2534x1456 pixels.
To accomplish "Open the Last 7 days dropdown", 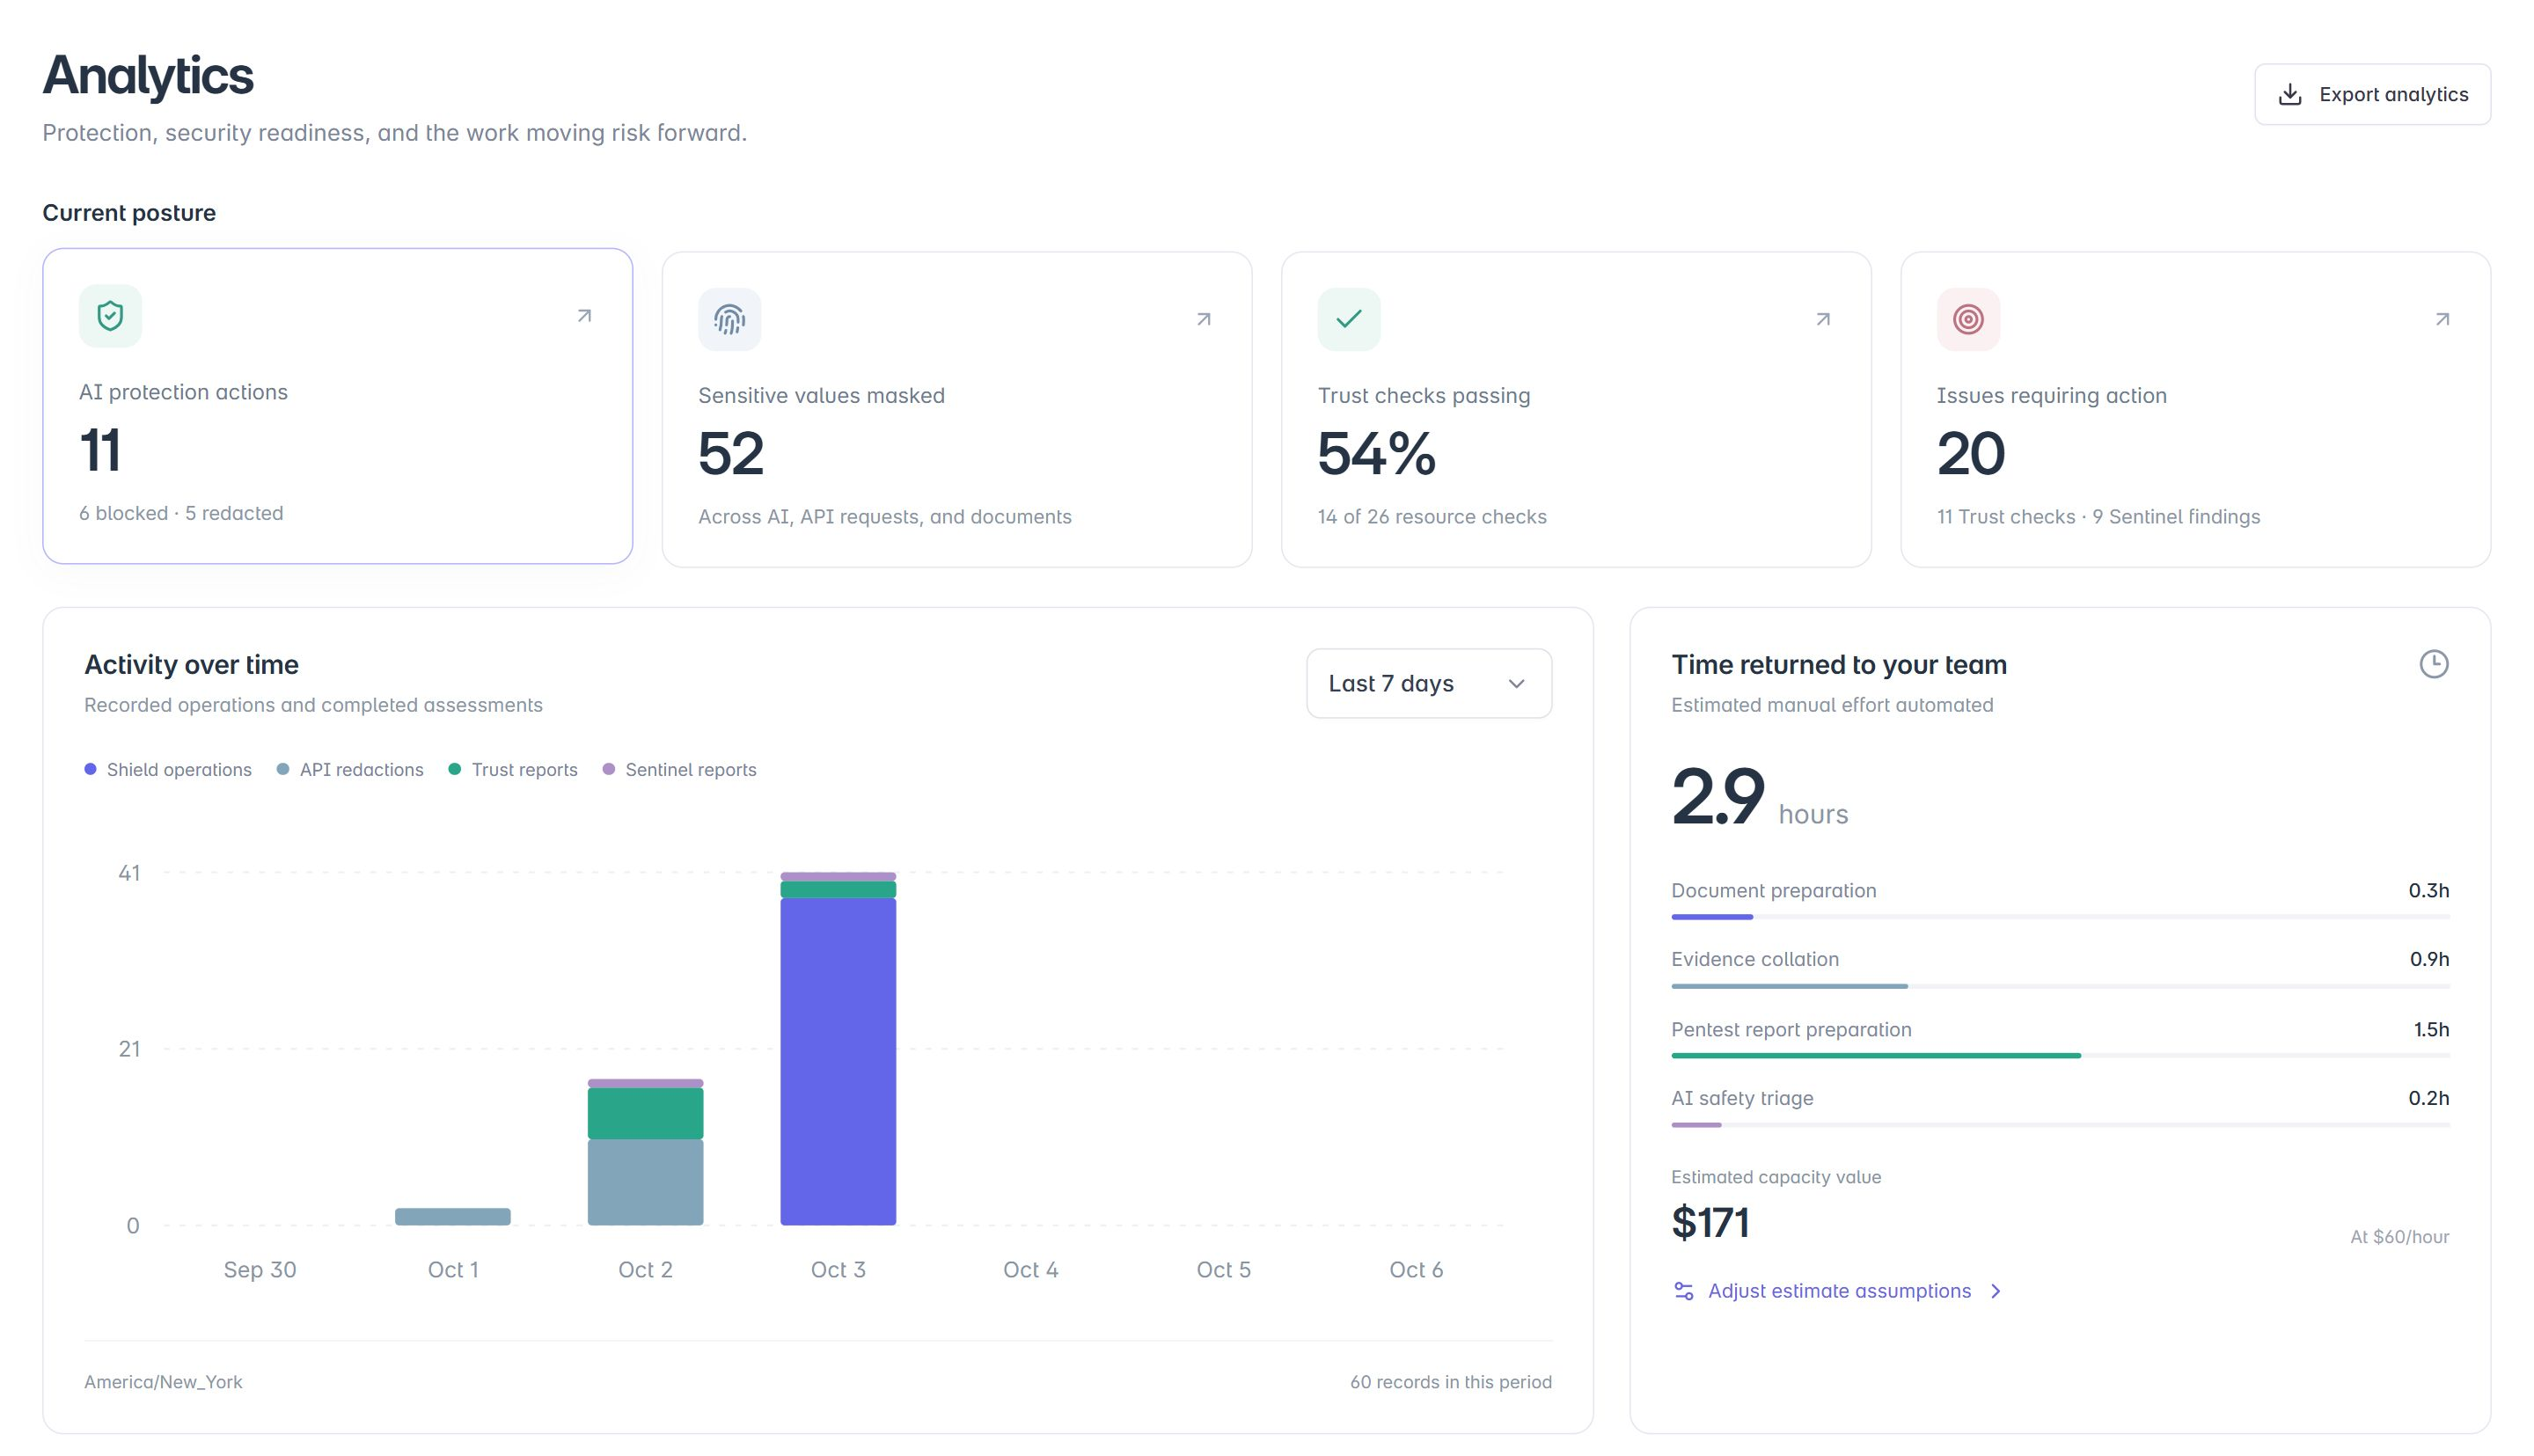I will point(1428,683).
